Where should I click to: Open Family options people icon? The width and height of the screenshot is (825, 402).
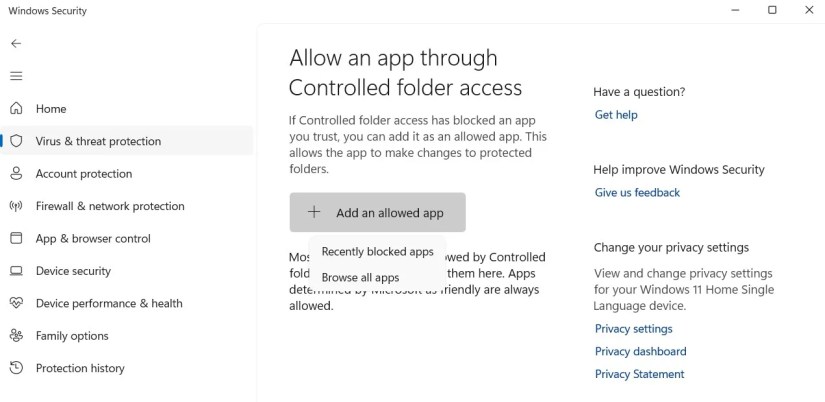coord(16,336)
